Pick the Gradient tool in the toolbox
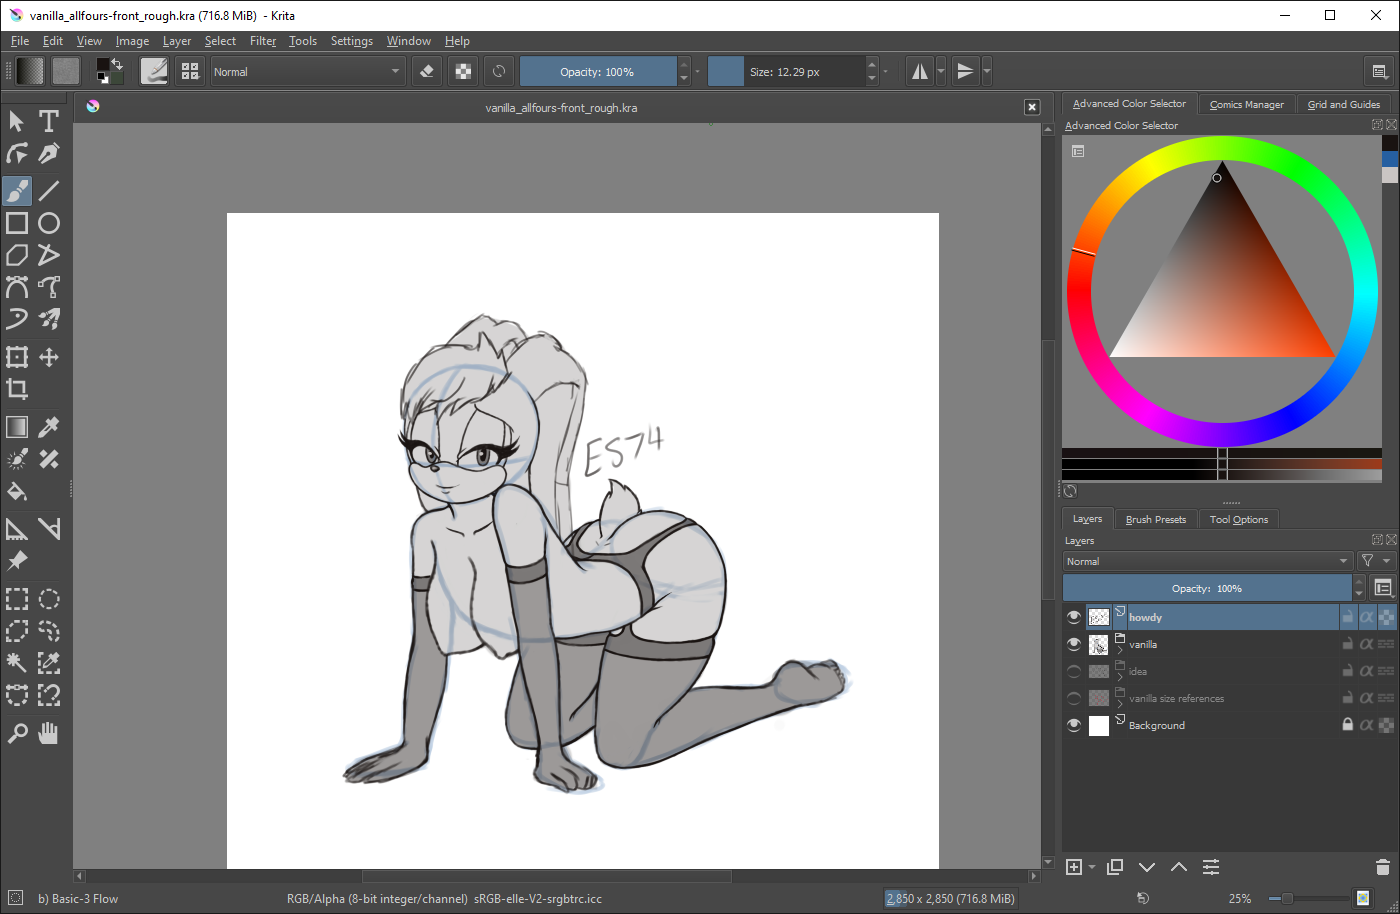The height and width of the screenshot is (914, 1400). [17, 427]
